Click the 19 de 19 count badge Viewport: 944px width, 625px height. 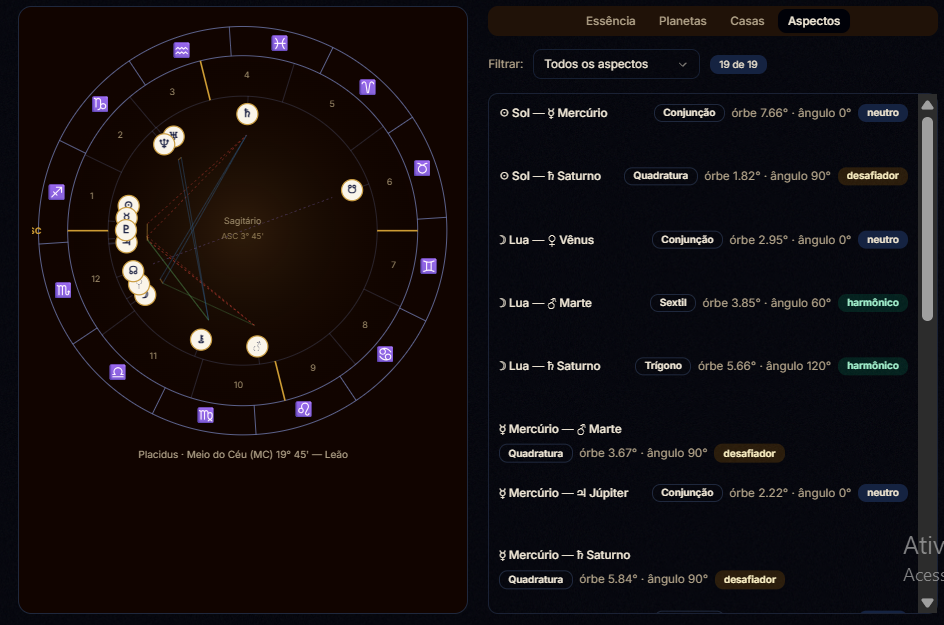(x=738, y=64)
